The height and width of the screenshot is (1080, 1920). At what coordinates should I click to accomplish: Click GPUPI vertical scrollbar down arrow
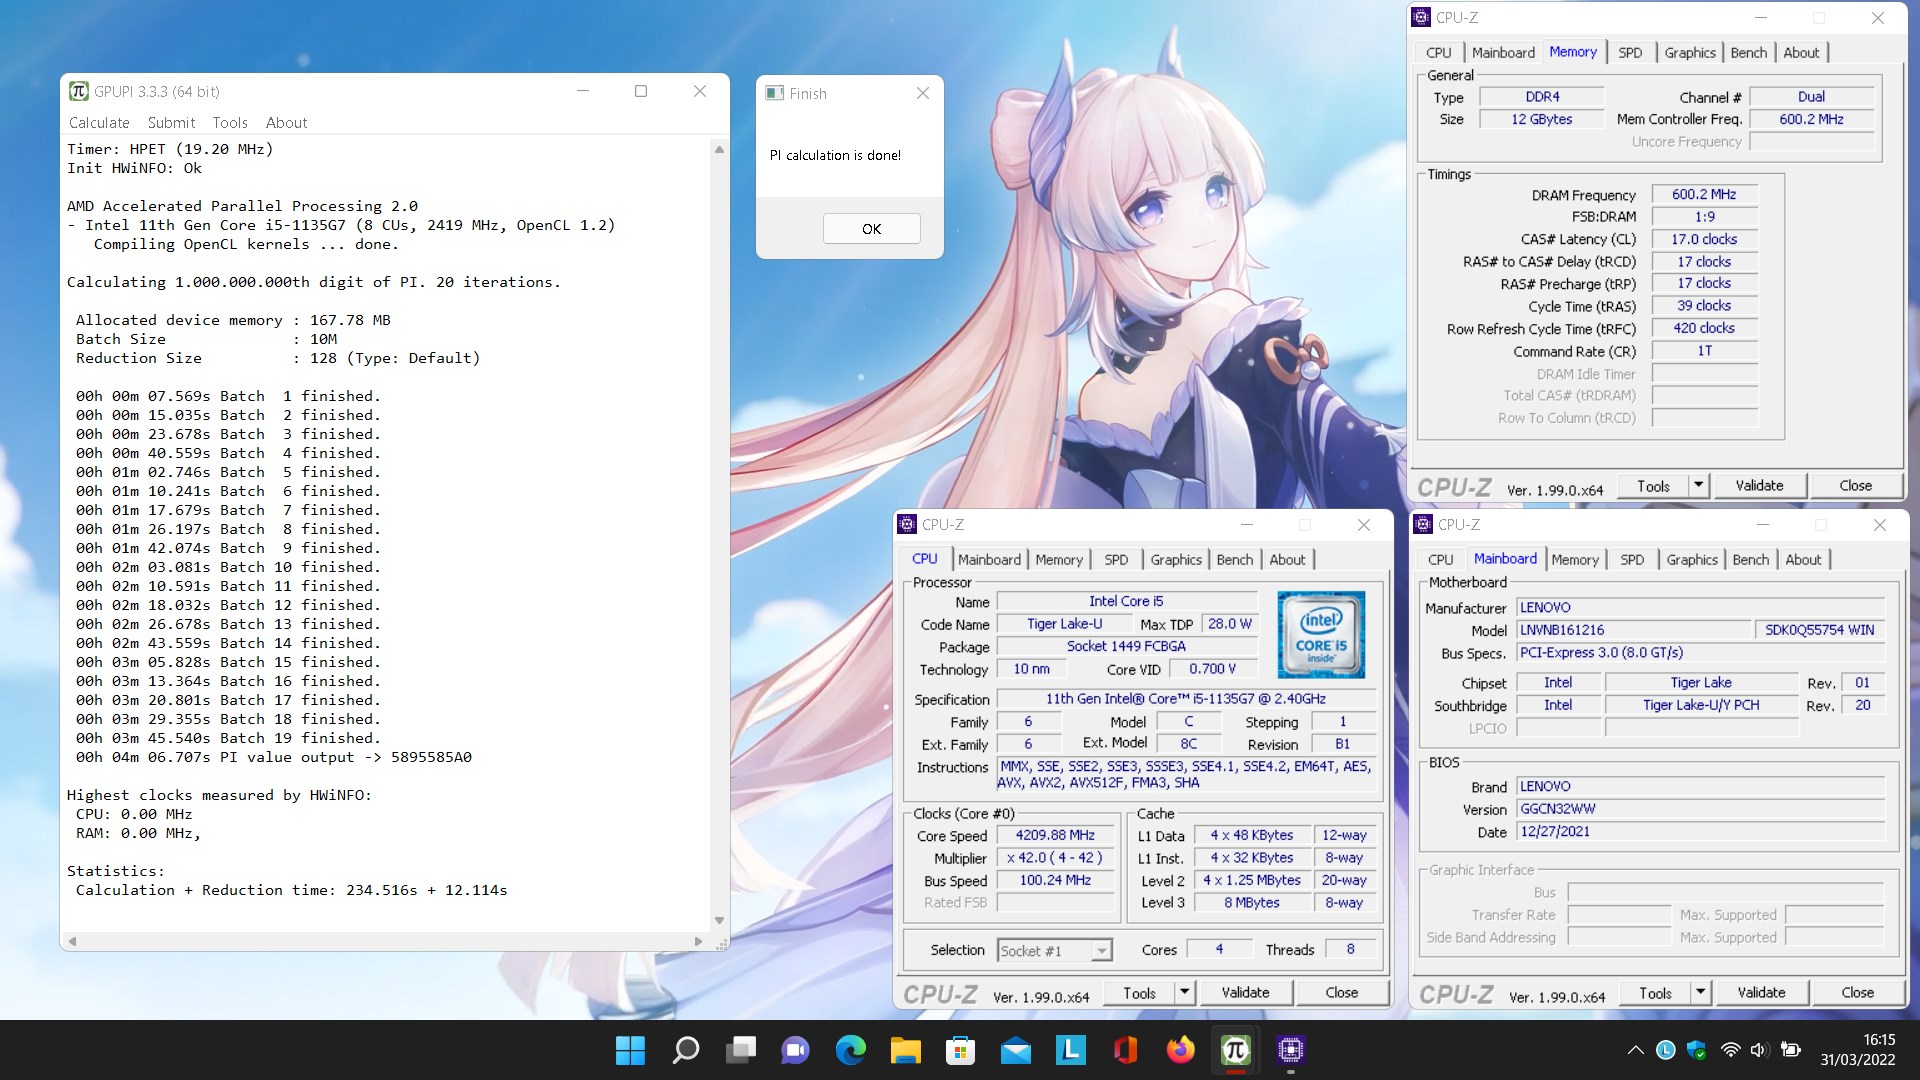click(719, 920)
